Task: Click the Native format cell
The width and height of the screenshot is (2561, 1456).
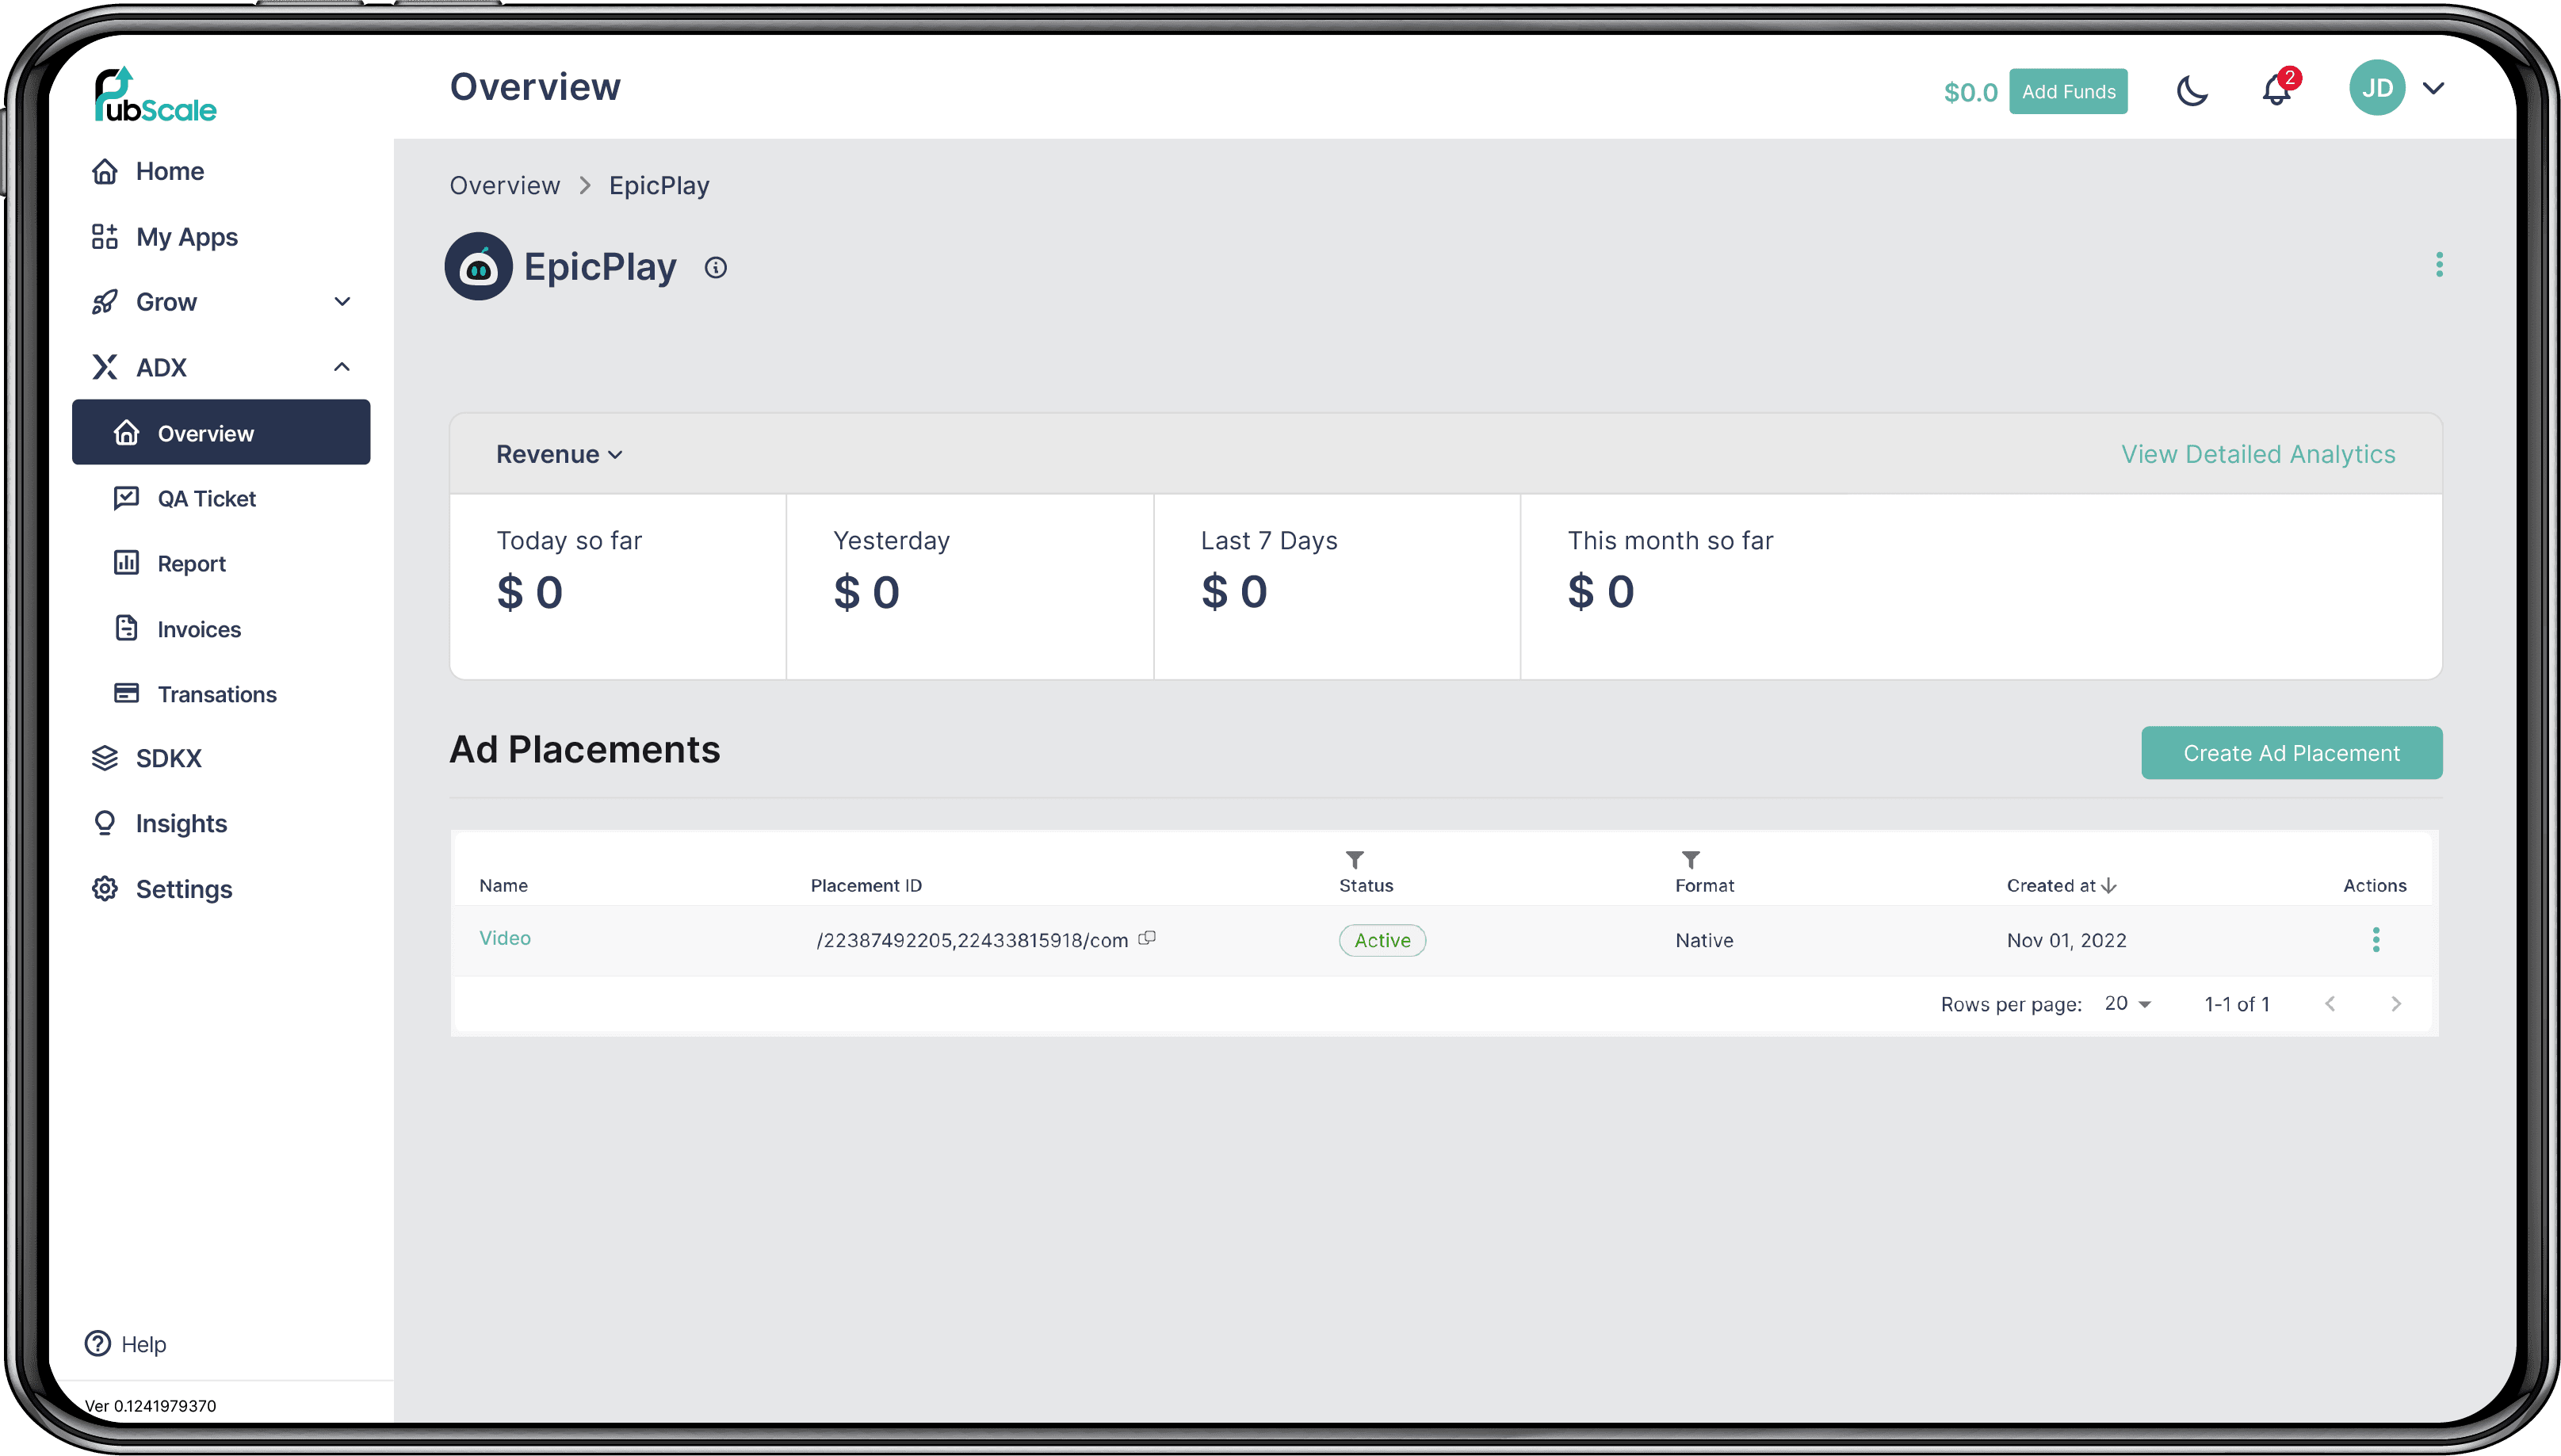Action: pyautogui.click(x=1704, y=941)
